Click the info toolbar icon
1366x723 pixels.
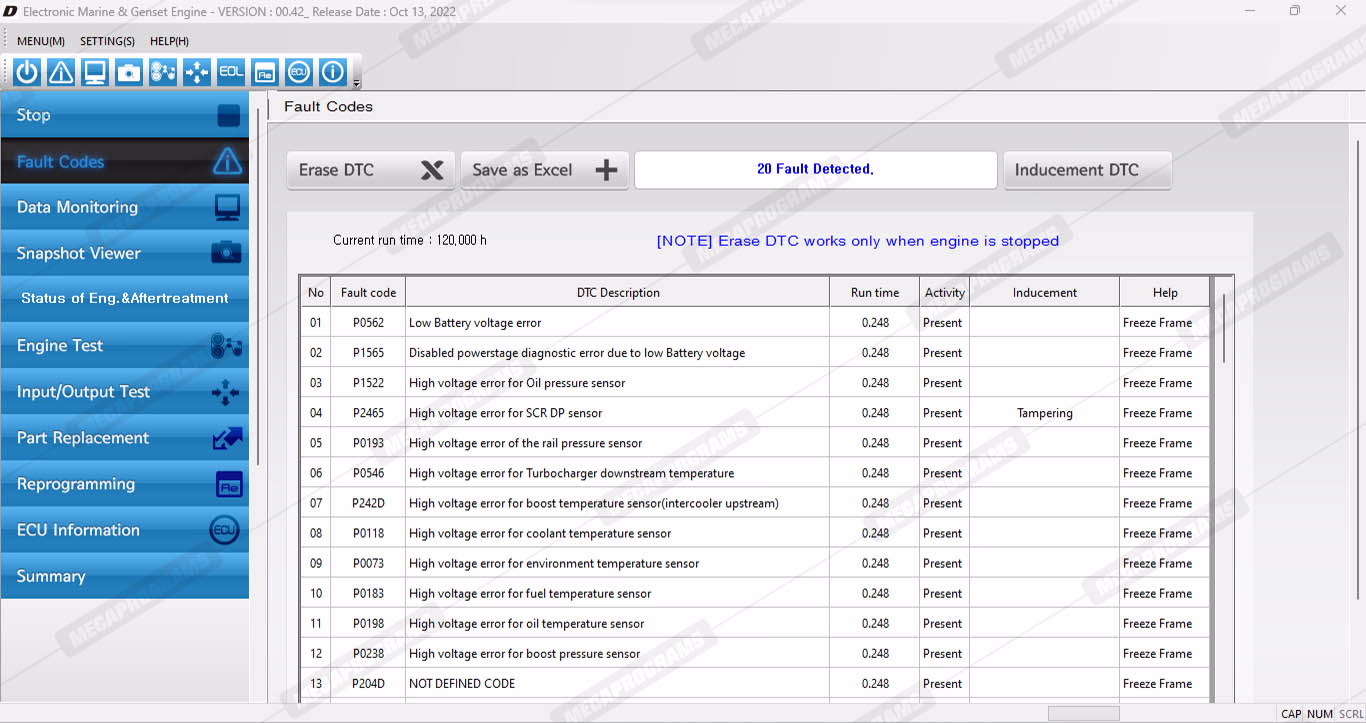[332, 72]
